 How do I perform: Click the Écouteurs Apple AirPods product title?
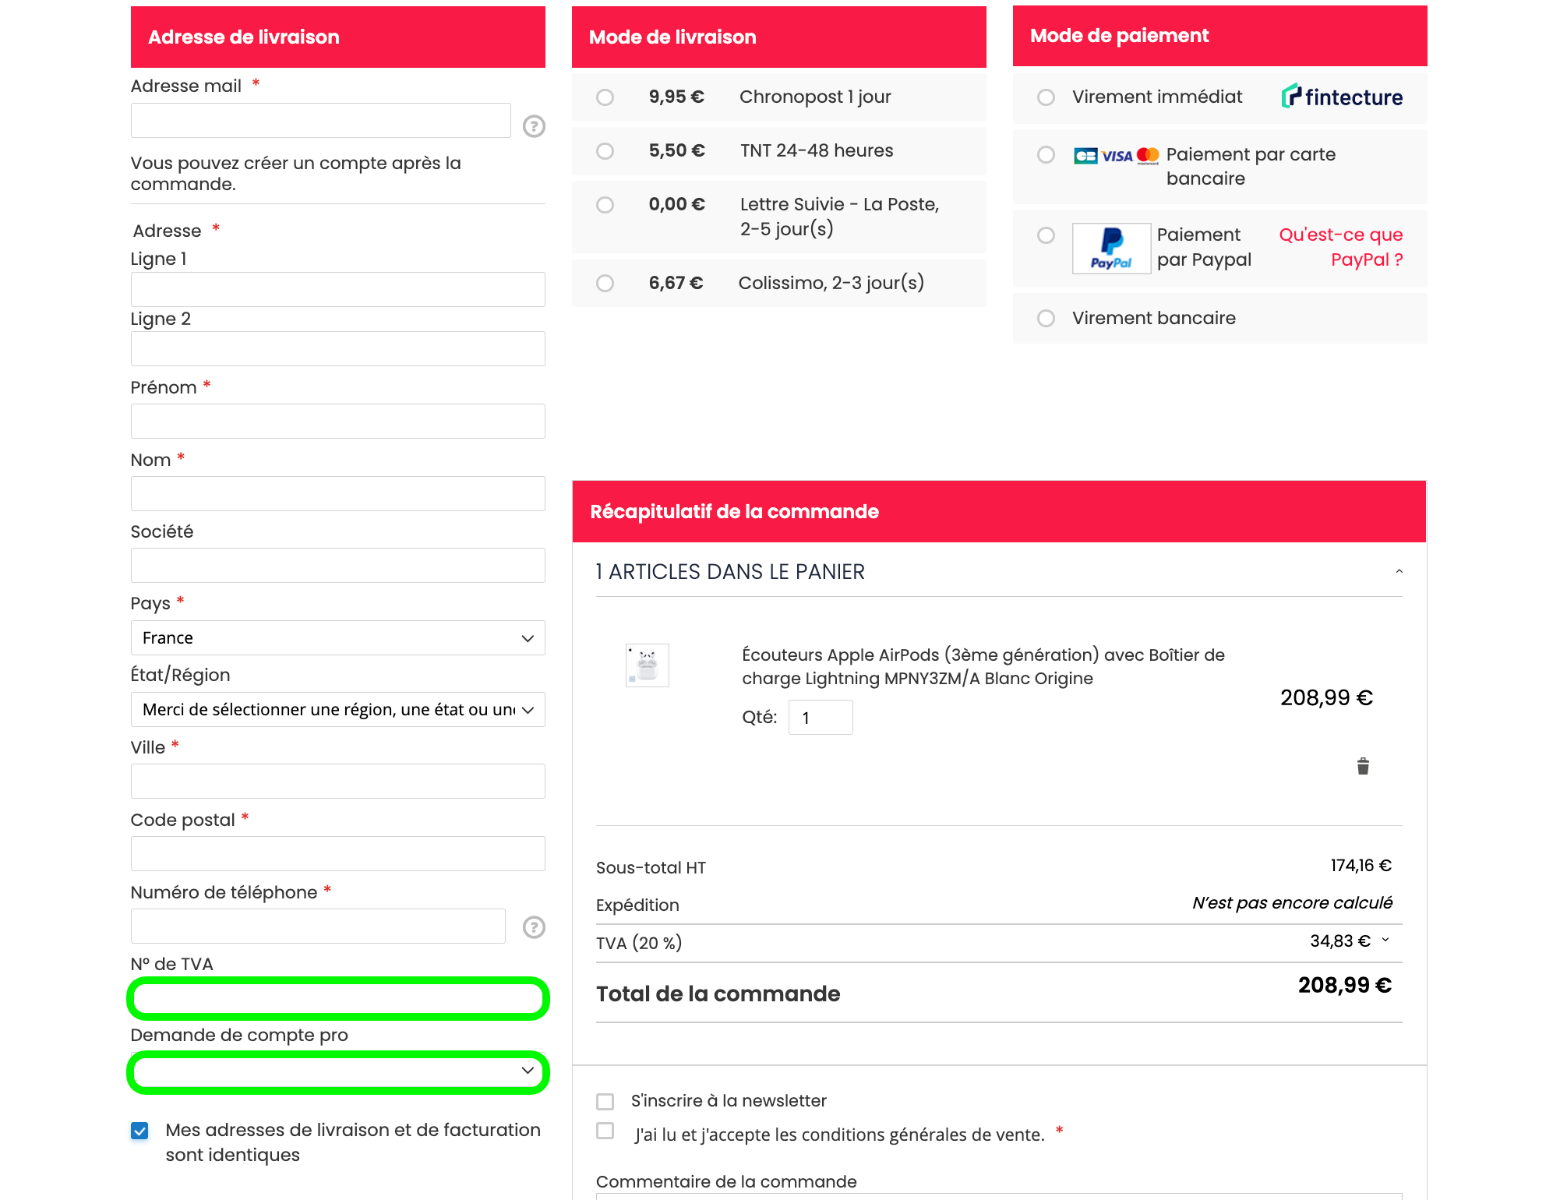(983, 667)
